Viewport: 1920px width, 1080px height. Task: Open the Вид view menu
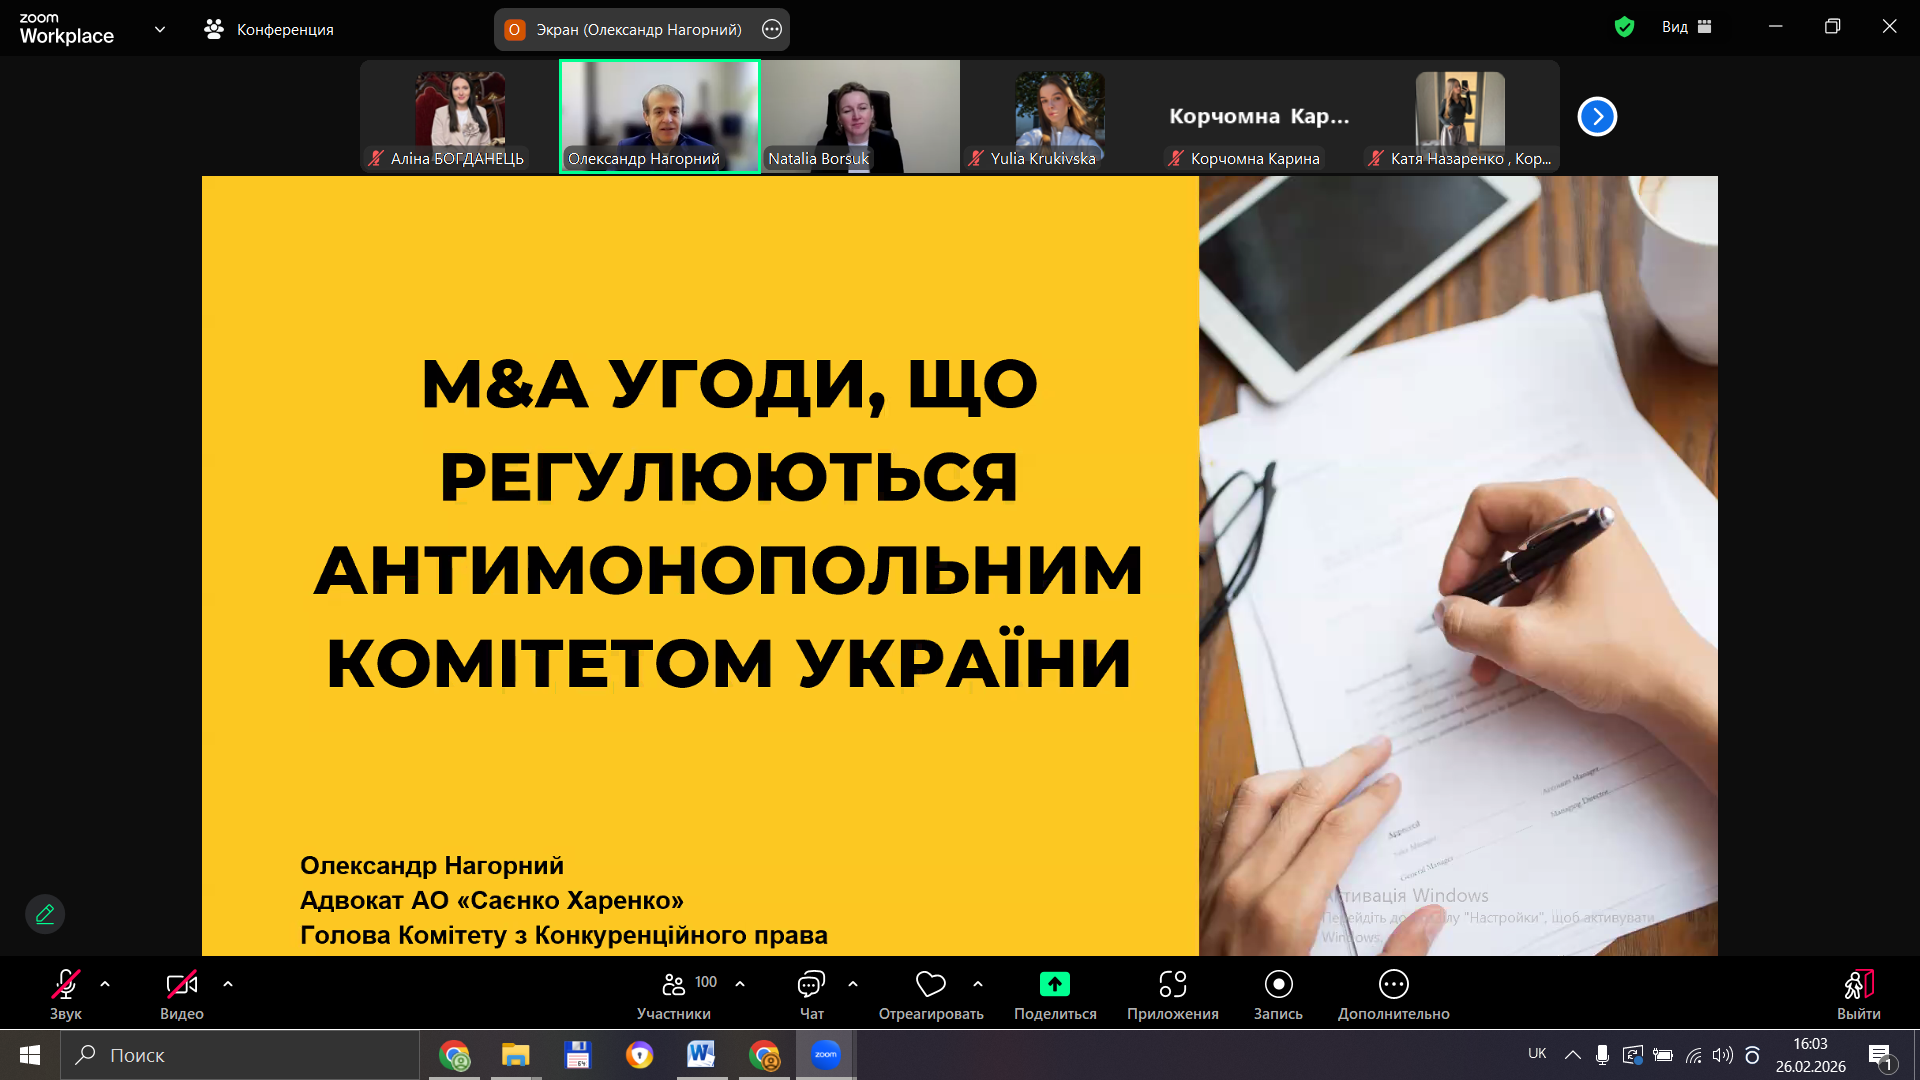pos(1686,27)
